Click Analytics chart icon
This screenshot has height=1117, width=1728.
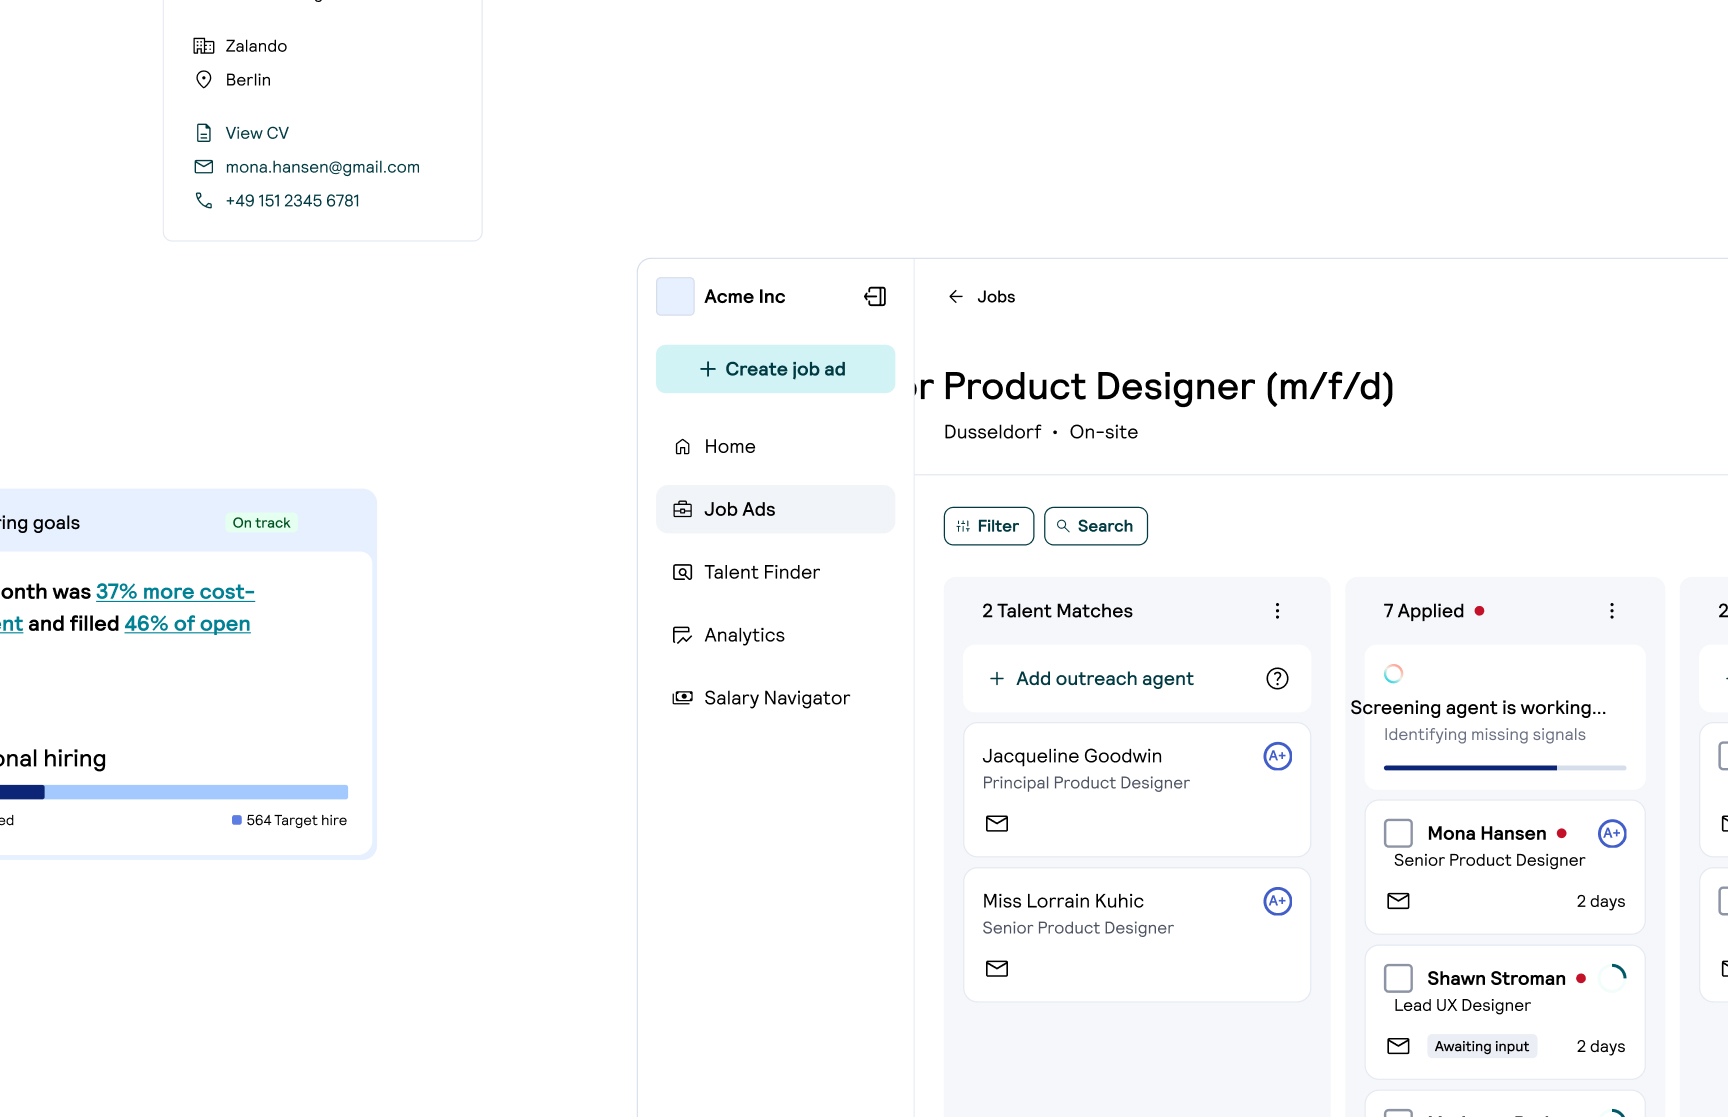pos(683,635)
